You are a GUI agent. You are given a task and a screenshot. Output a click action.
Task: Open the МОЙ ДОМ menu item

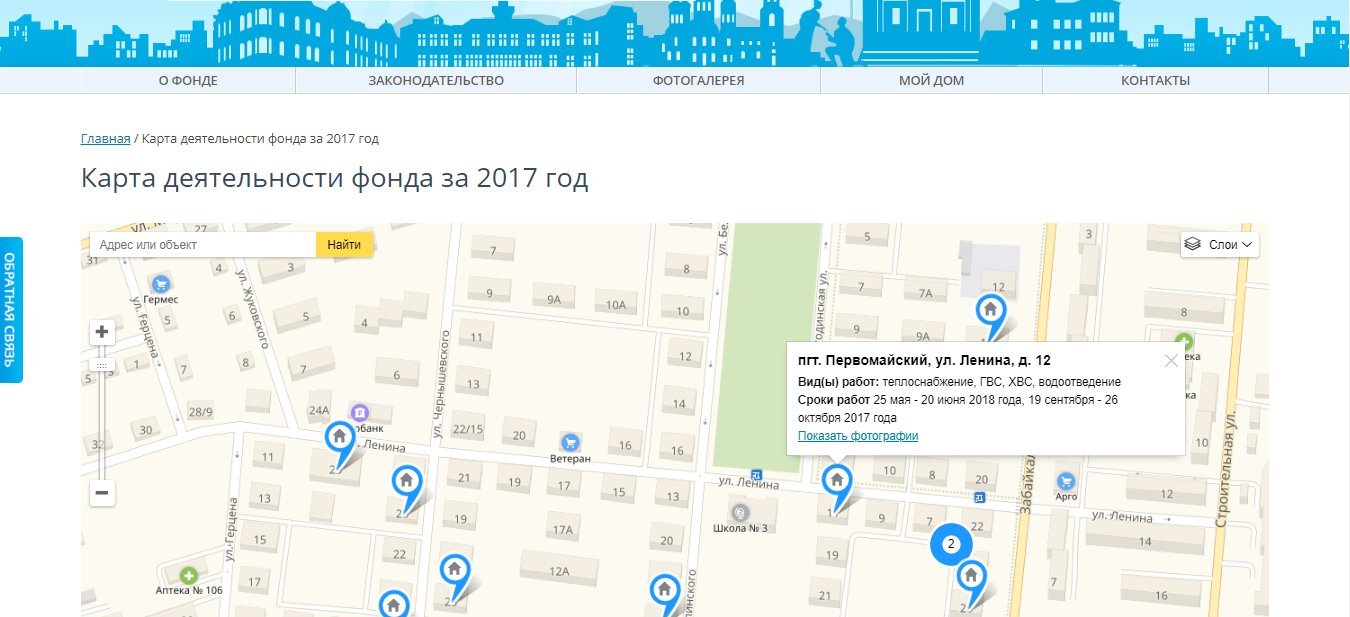(x=932, y=81)
